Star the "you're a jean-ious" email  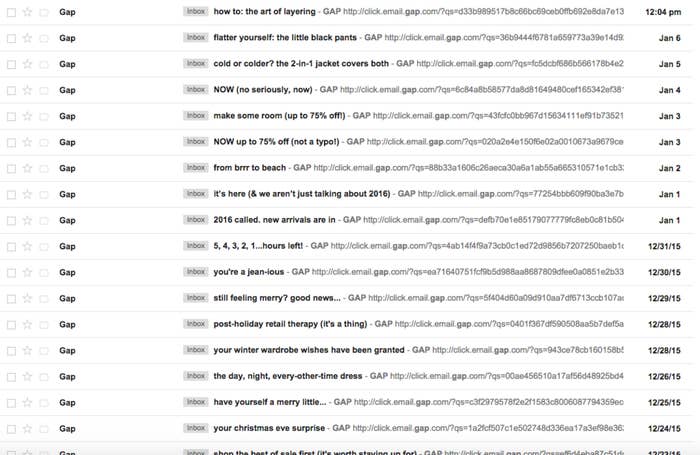pyautogui.click(x=27, y=272)
